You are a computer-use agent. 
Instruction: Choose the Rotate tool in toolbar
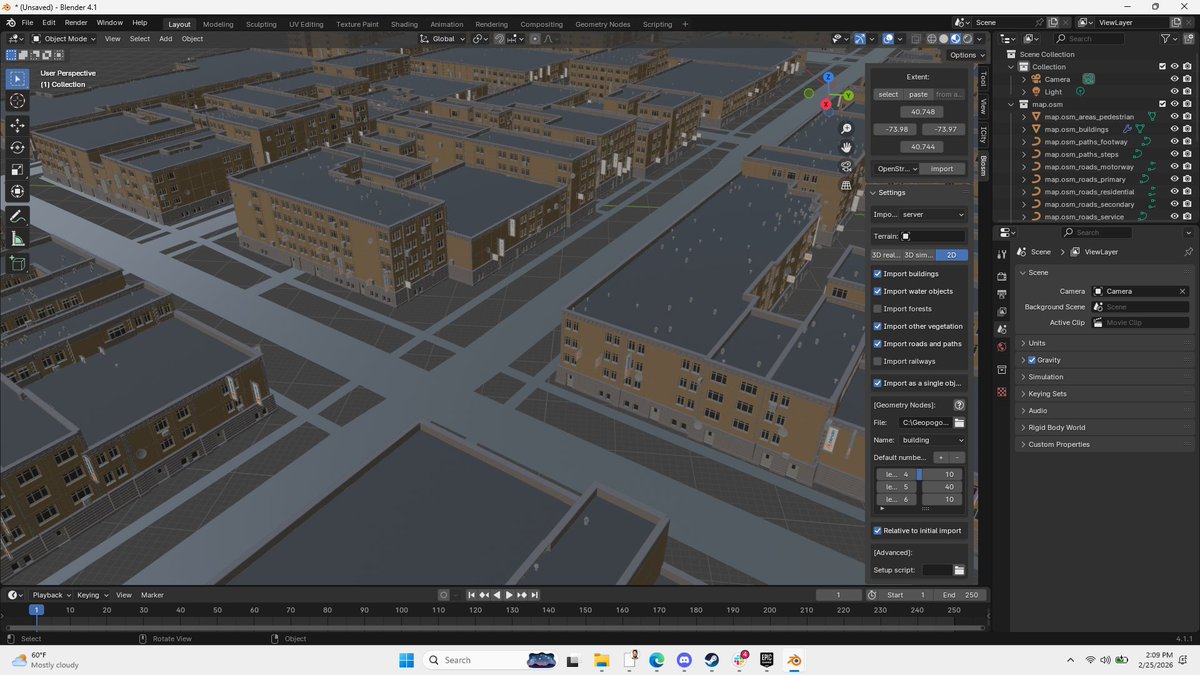(x=18, y=147)
